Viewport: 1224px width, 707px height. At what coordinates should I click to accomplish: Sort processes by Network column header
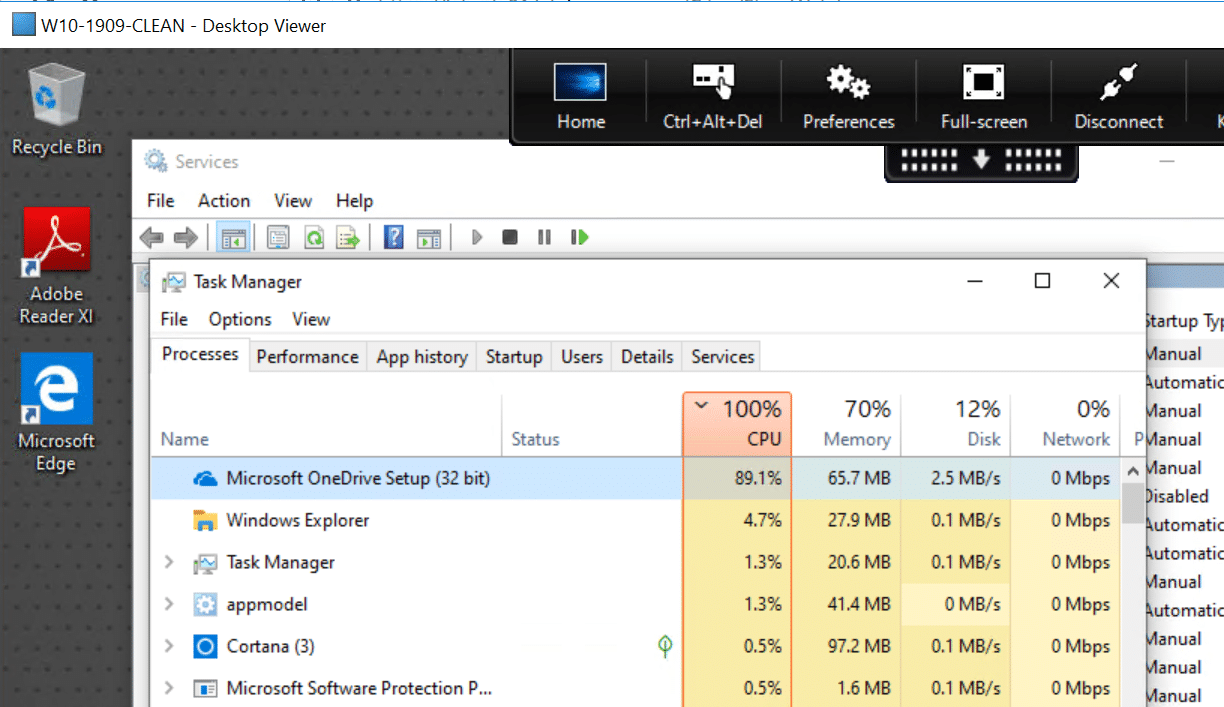point(1065,424)
